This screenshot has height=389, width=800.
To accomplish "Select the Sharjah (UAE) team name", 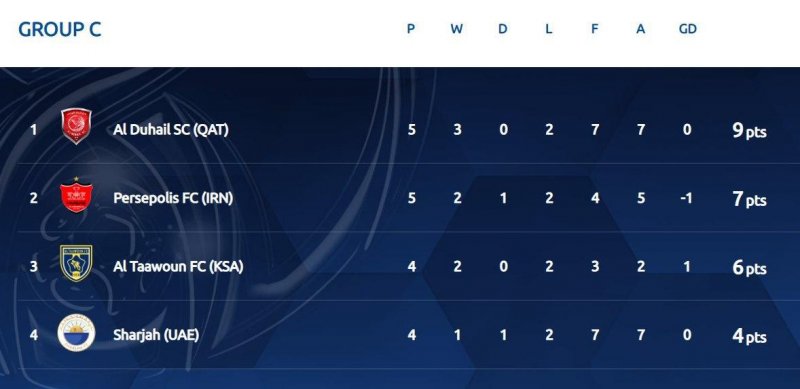I will click(x=156, y=335).
